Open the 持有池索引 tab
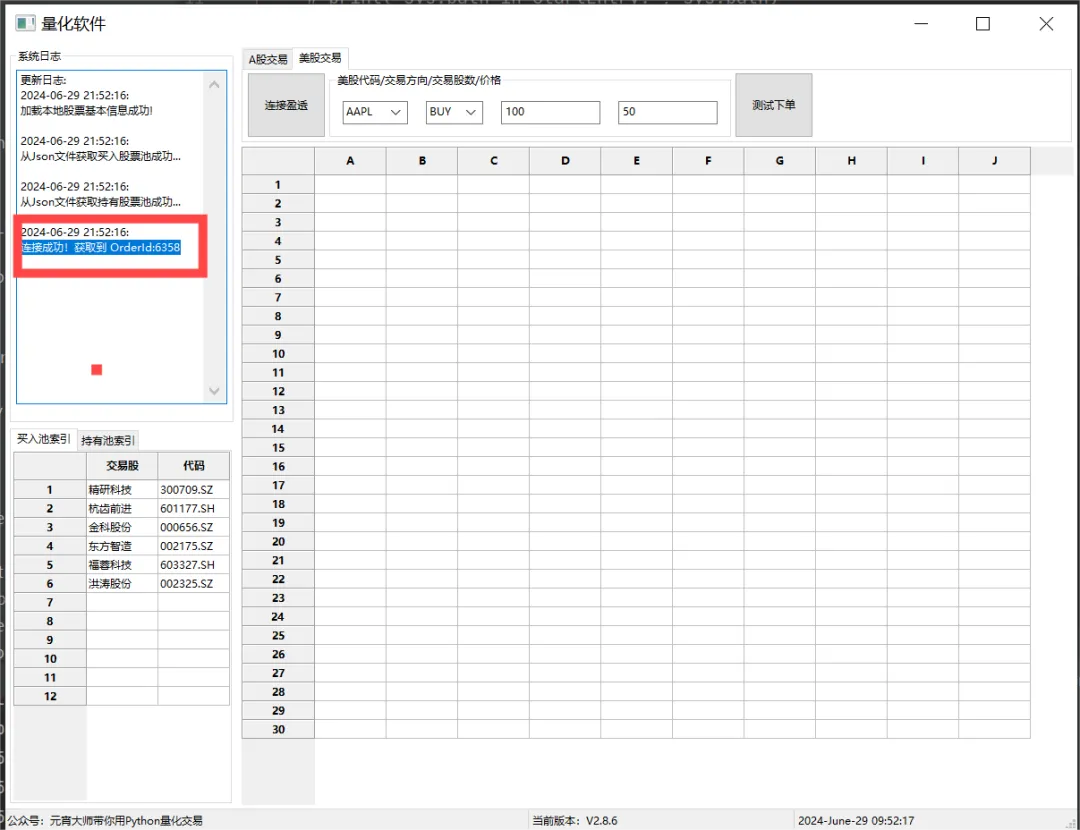This screenshot has height=830, width=1080. point(108,440)
